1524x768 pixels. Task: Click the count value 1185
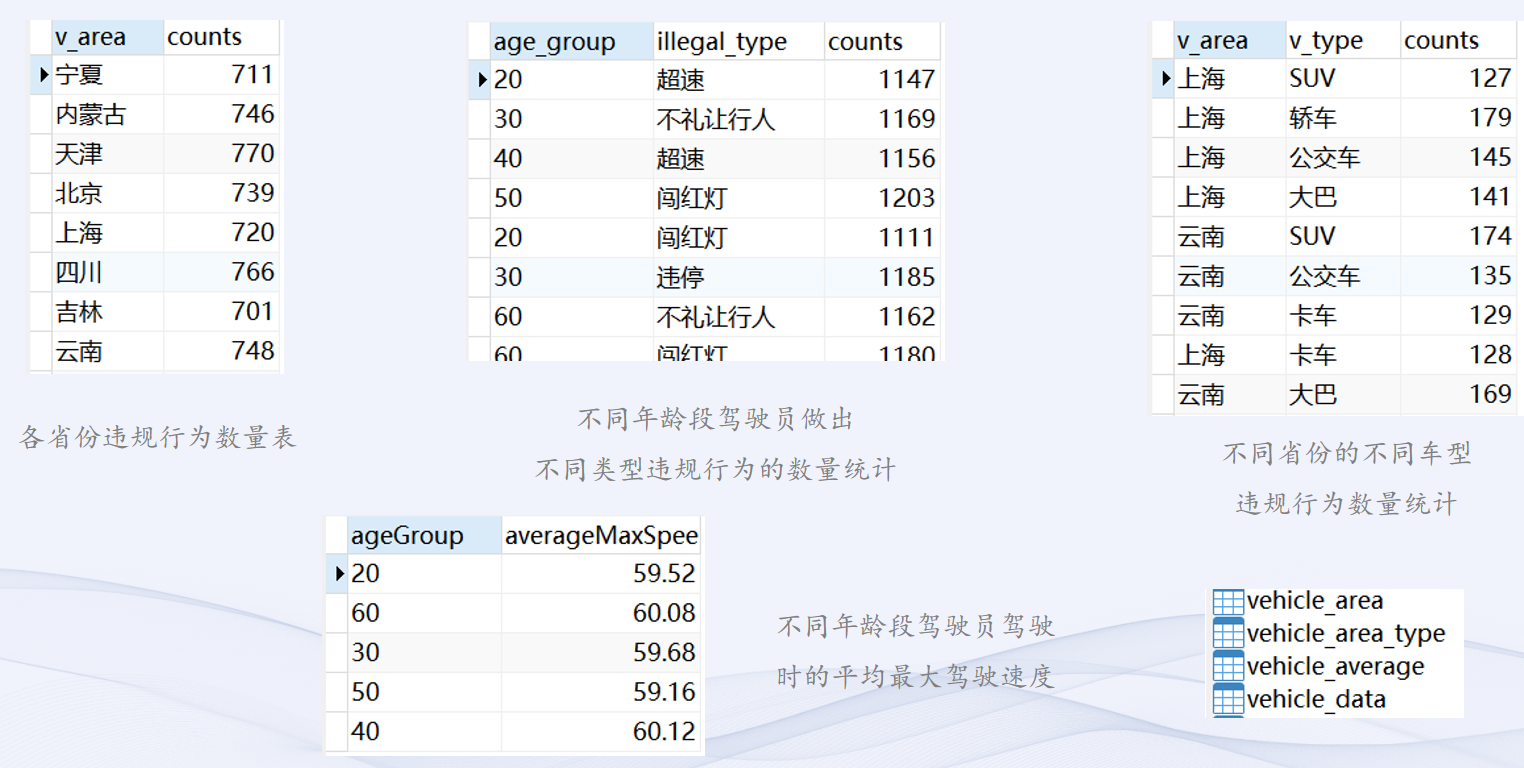(906, 277)
